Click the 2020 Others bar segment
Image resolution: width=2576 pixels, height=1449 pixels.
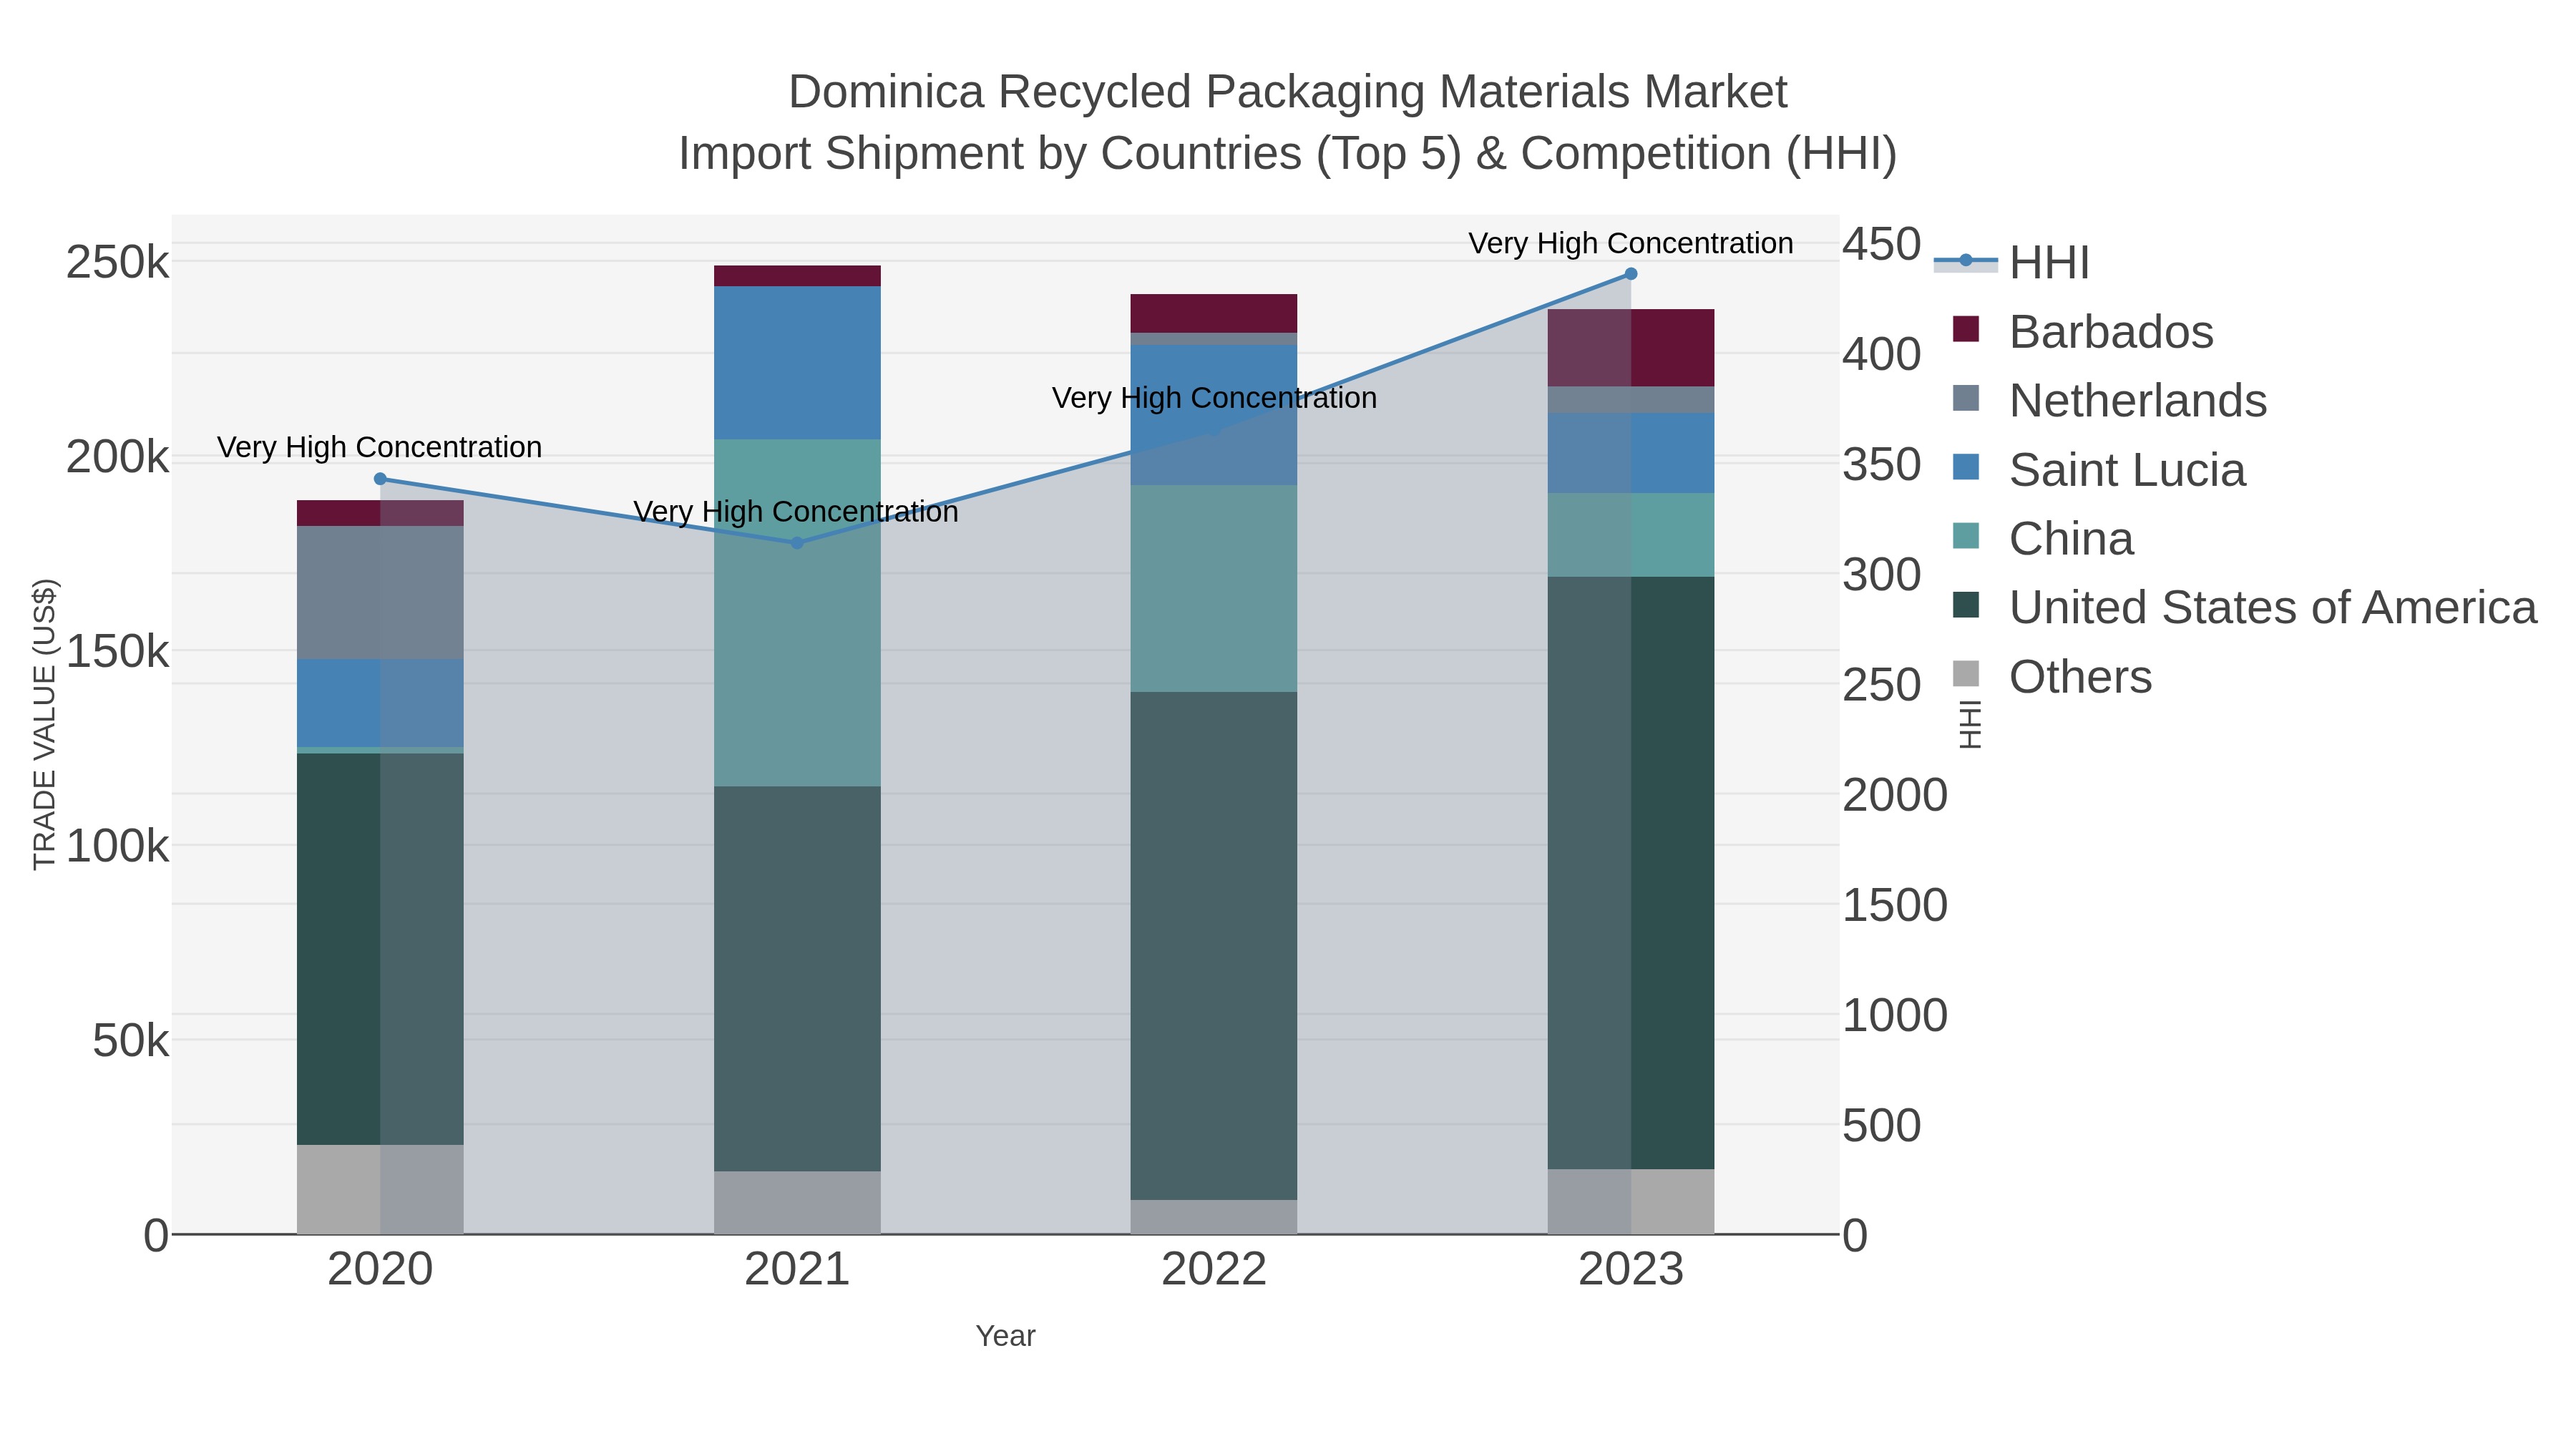pos(380,1189)
